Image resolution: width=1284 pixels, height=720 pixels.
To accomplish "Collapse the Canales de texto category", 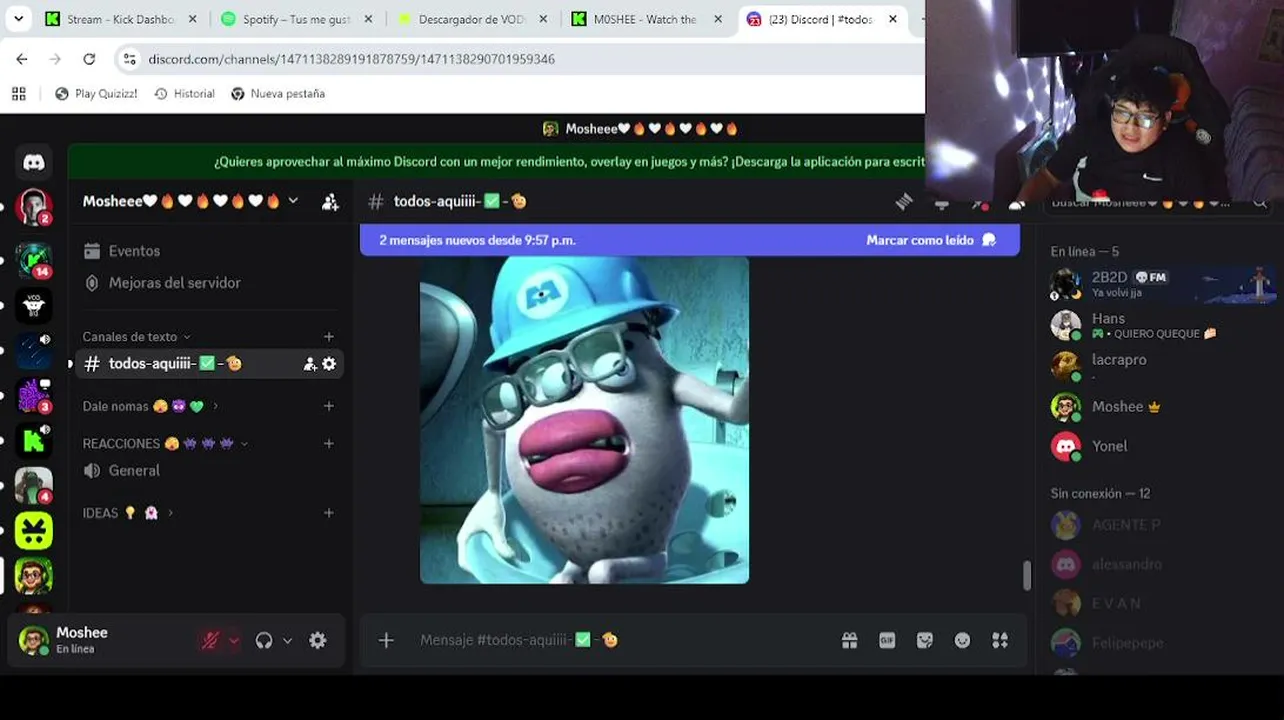I will pyautogui.click(x=136, y=337).
